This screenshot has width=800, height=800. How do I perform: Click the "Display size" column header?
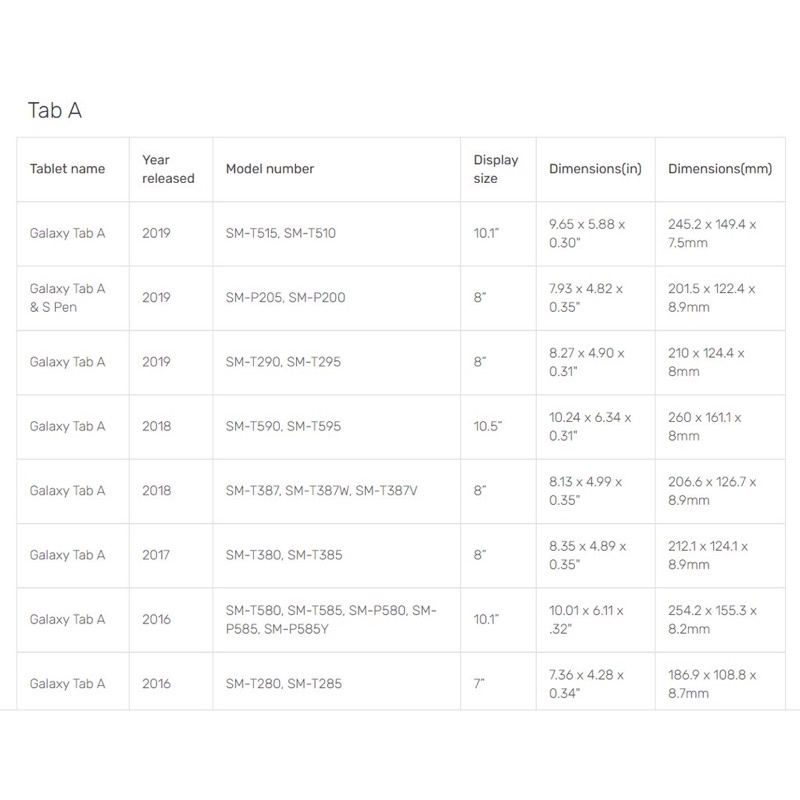click(x=496, y=169)
